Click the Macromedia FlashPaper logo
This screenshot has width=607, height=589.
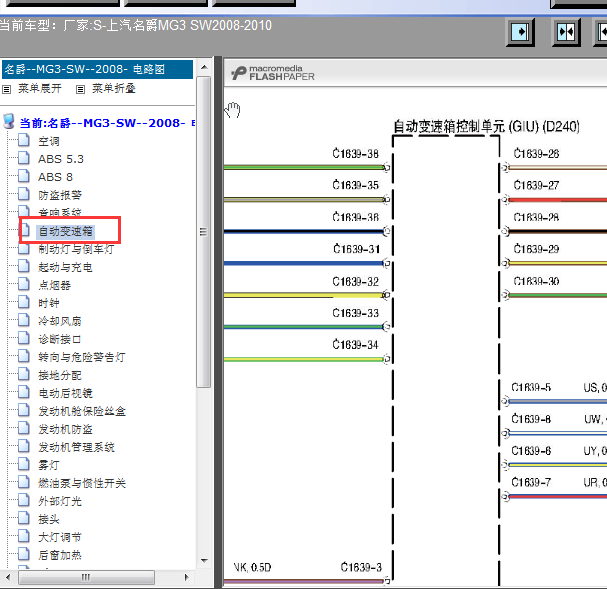(x=273, y=73)
